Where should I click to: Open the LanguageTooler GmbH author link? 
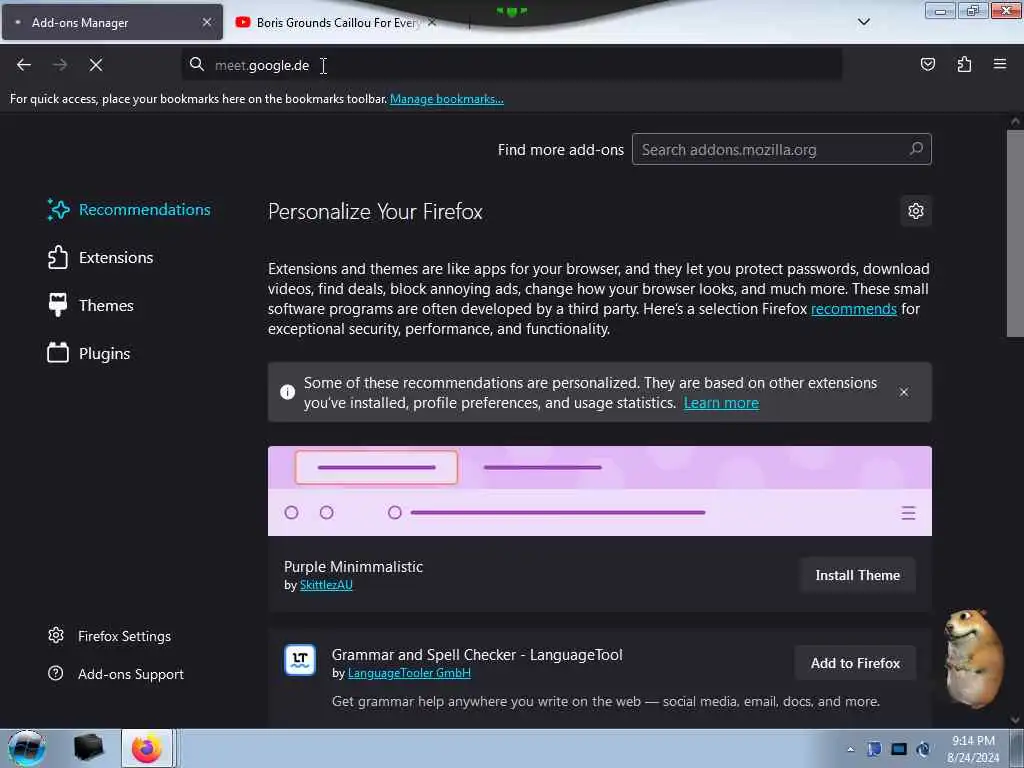[x=409, y=673]
